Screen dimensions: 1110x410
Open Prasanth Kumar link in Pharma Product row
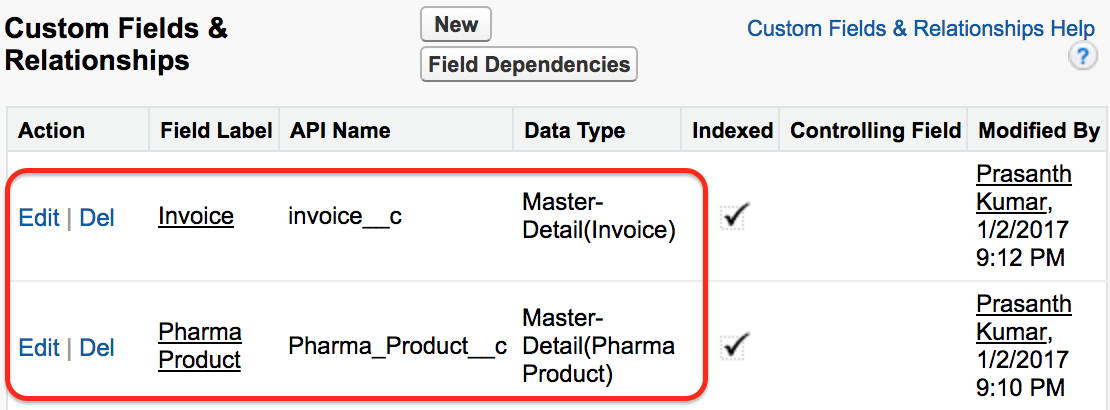(x=1024, y=319)
